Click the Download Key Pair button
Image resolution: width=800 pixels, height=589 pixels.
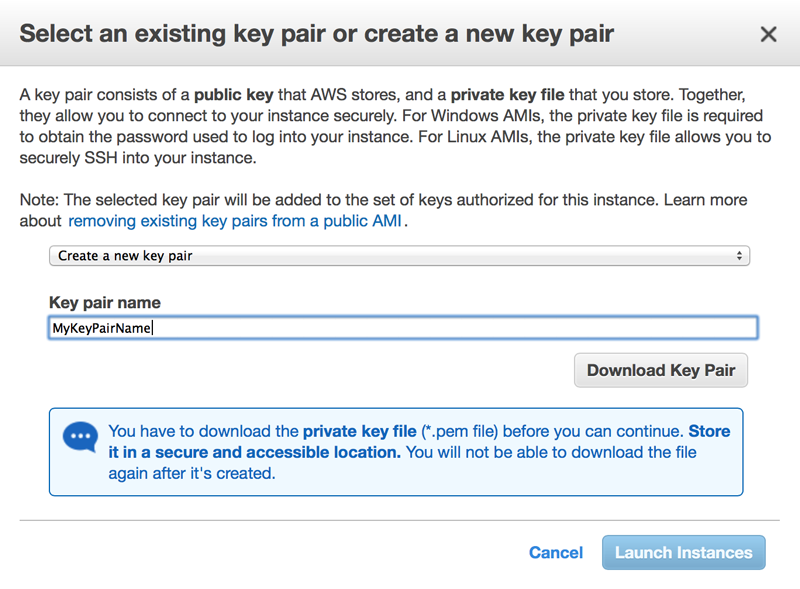[660, 370]
